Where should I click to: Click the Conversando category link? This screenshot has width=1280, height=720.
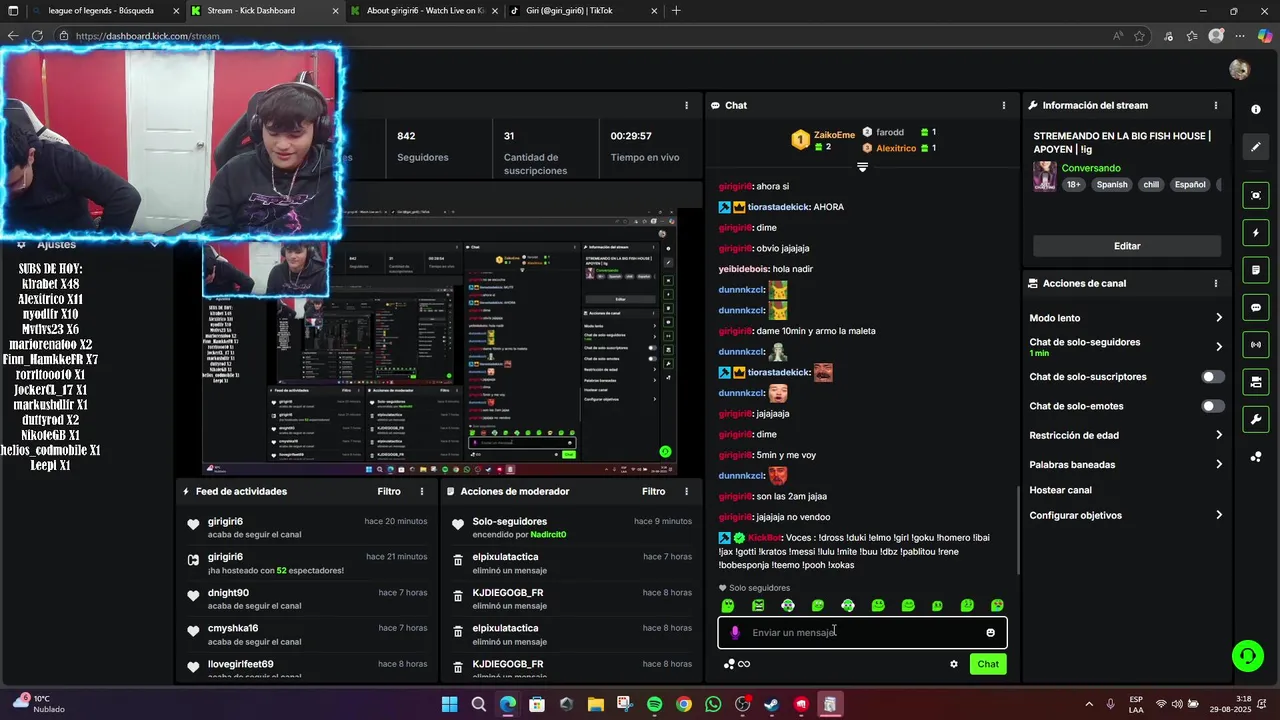[1091, 168]
